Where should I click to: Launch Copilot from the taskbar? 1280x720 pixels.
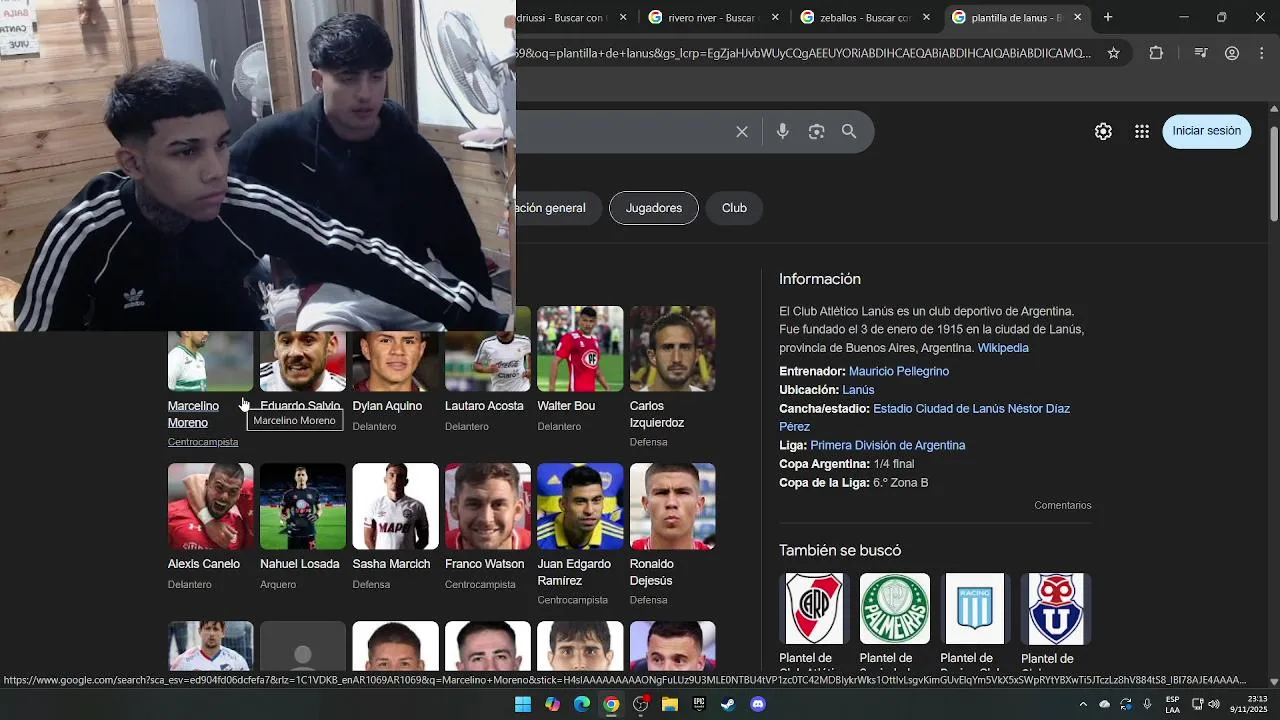point(552,704)
